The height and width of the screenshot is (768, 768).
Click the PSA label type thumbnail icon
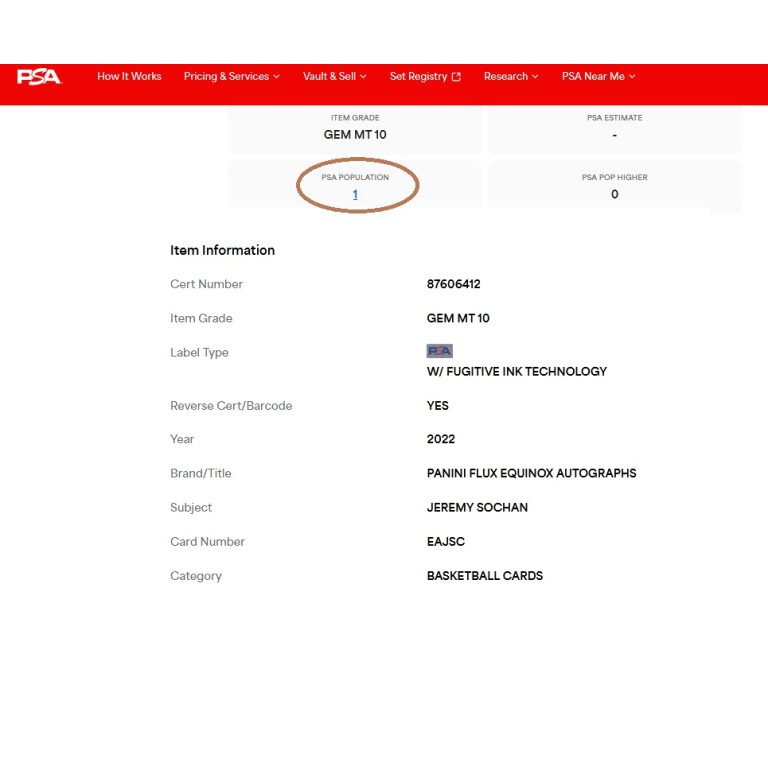[x=439, y=351]
